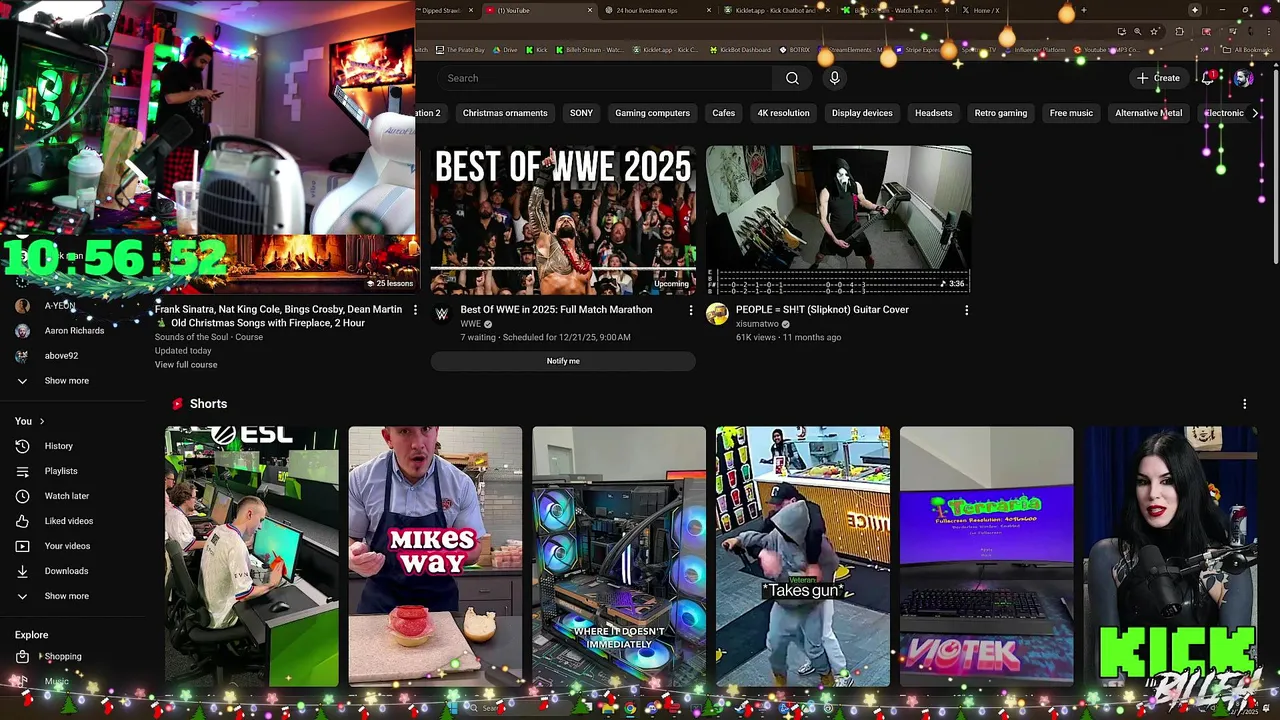Open WWE channel avatar
The image size is (1280, 720).
coord(442,315)
